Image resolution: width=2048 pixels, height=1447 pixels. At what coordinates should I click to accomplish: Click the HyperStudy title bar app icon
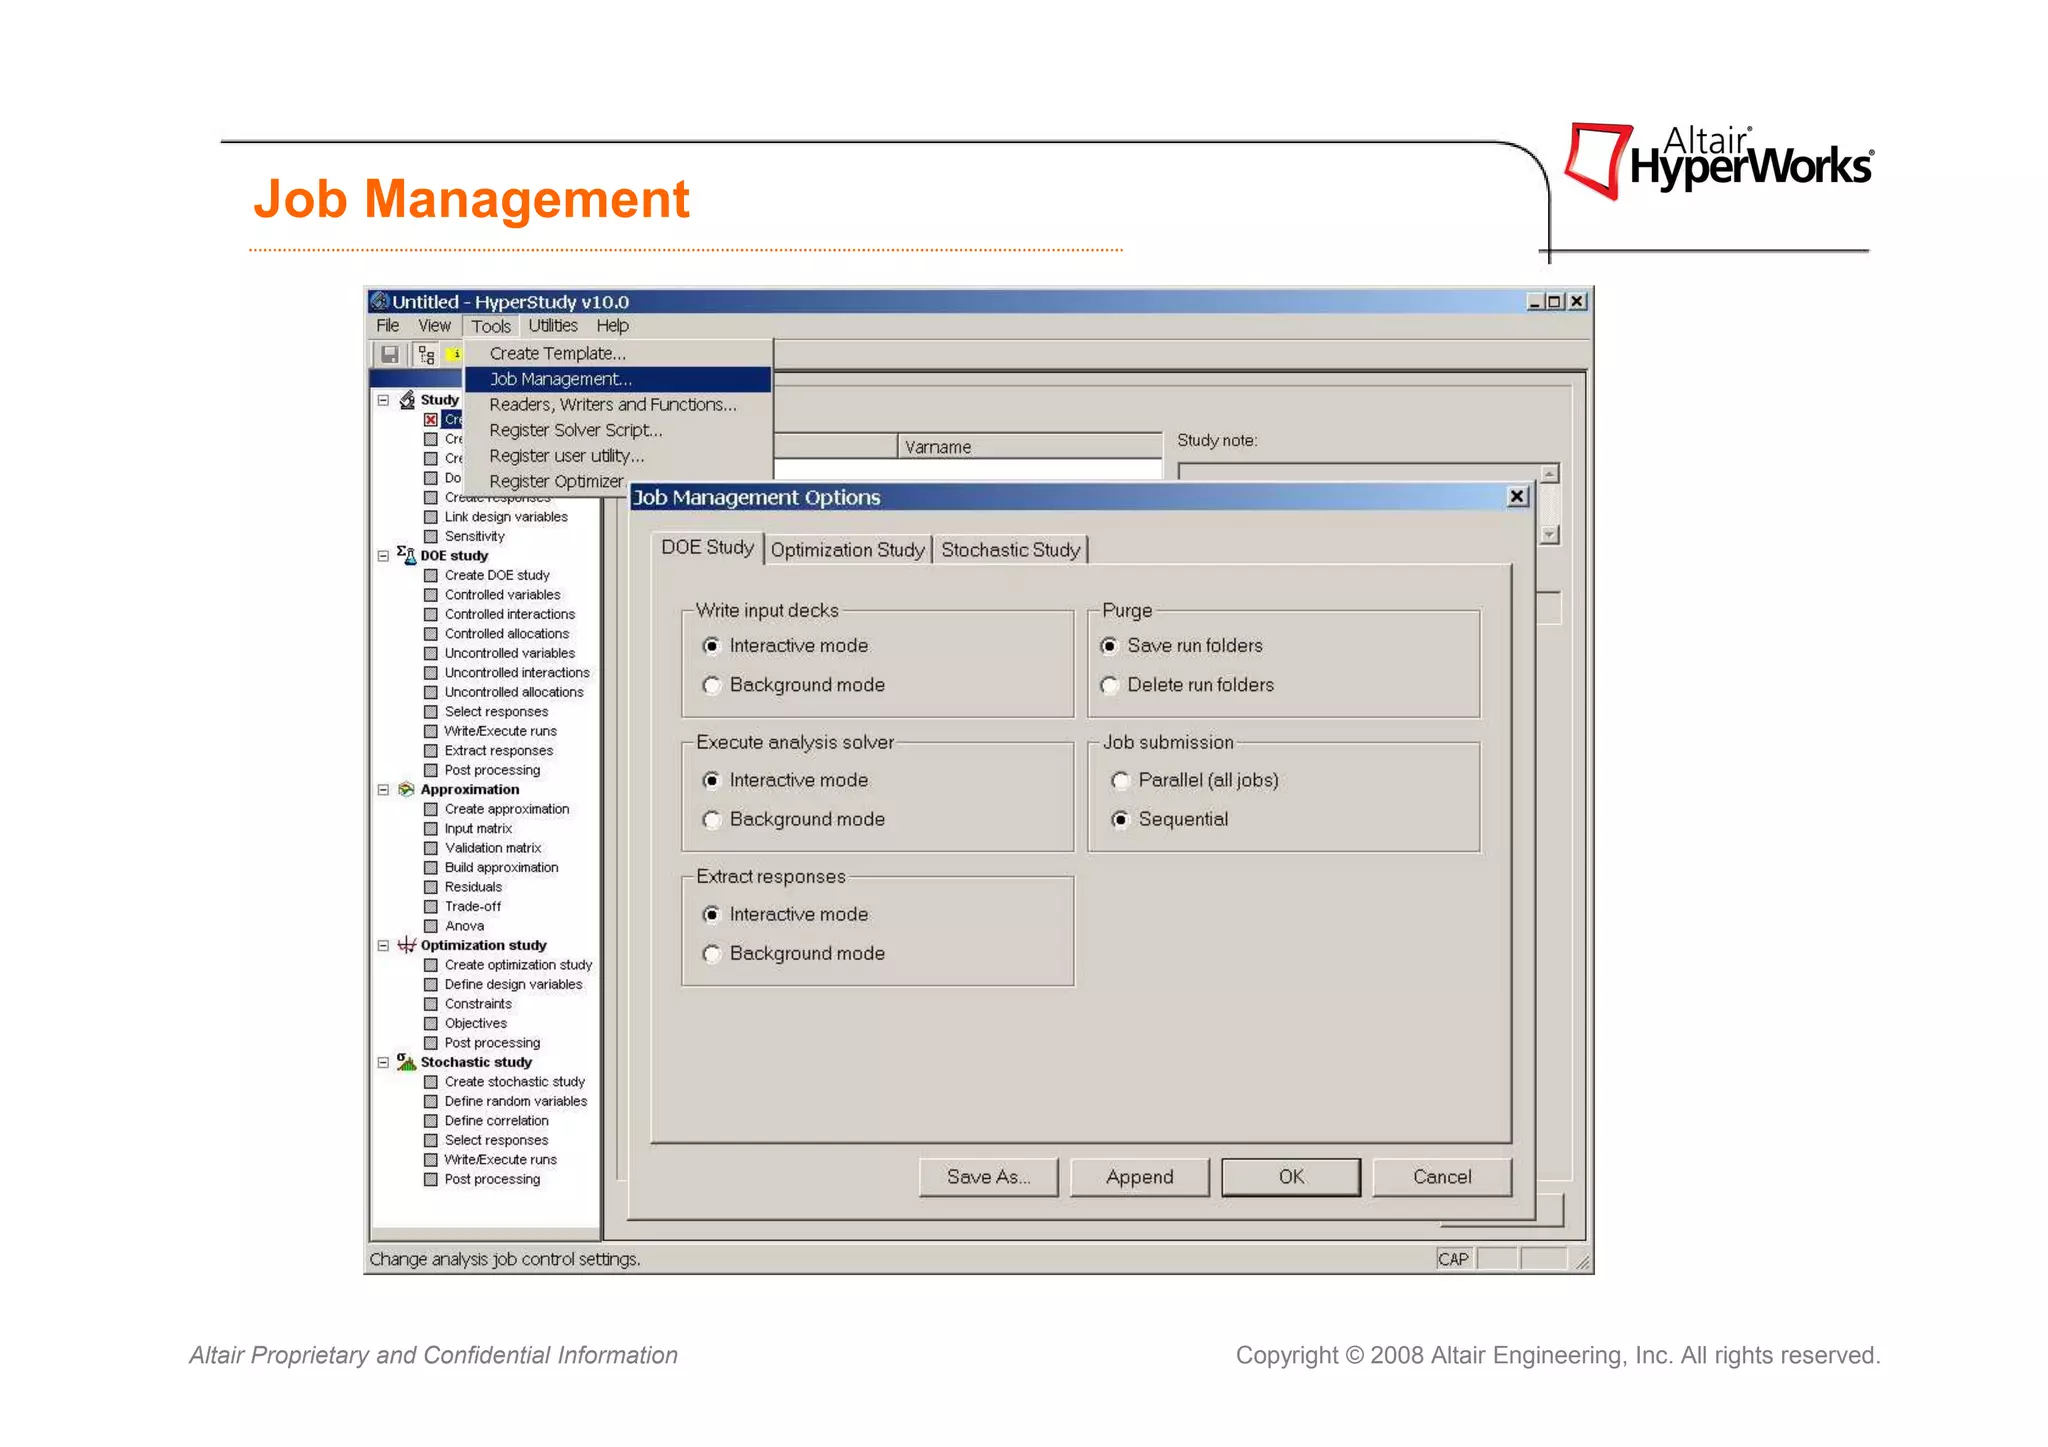click(380, 301)
